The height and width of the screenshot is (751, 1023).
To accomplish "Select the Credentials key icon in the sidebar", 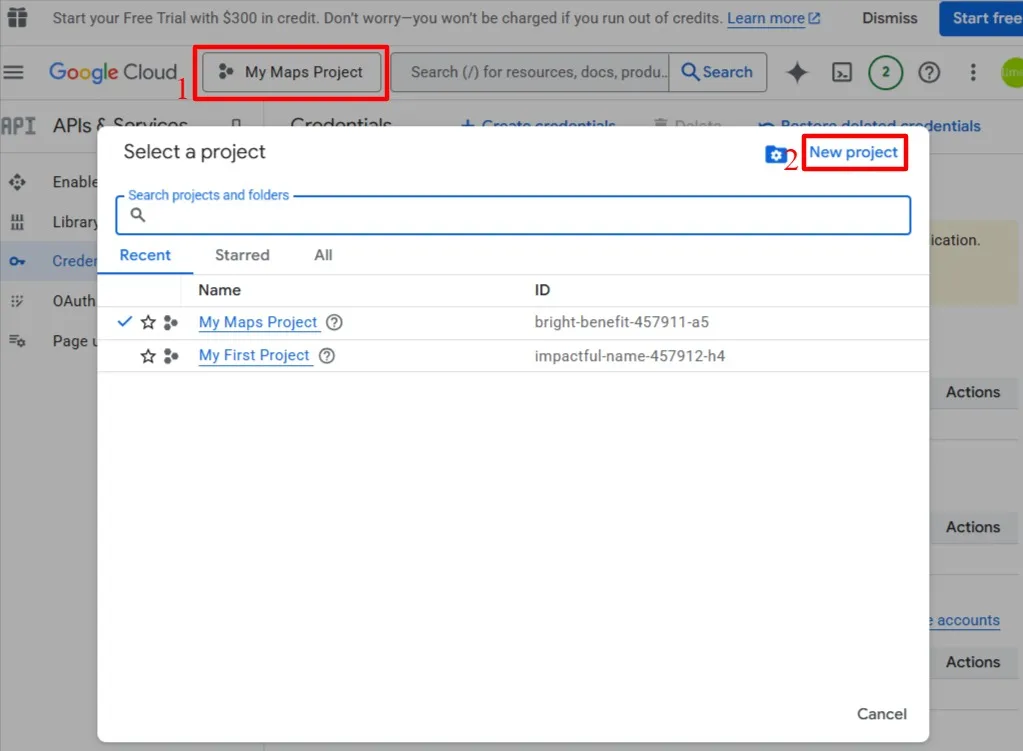I will tap(18, 261).
